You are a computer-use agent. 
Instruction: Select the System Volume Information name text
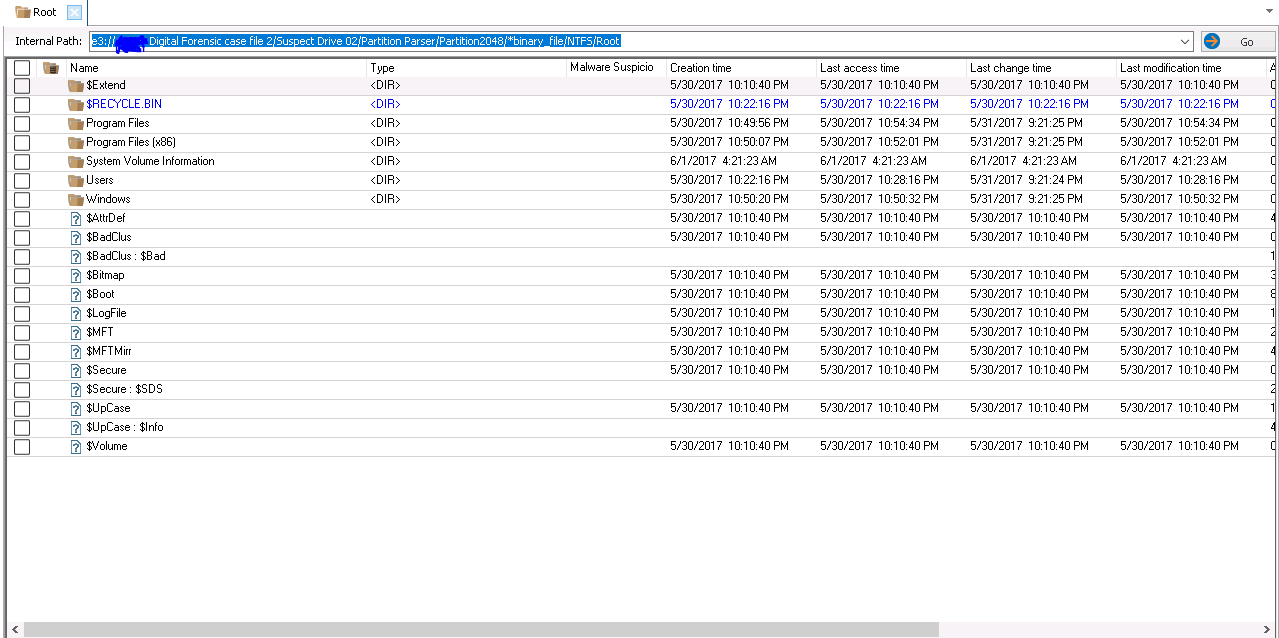pos(150,161)
